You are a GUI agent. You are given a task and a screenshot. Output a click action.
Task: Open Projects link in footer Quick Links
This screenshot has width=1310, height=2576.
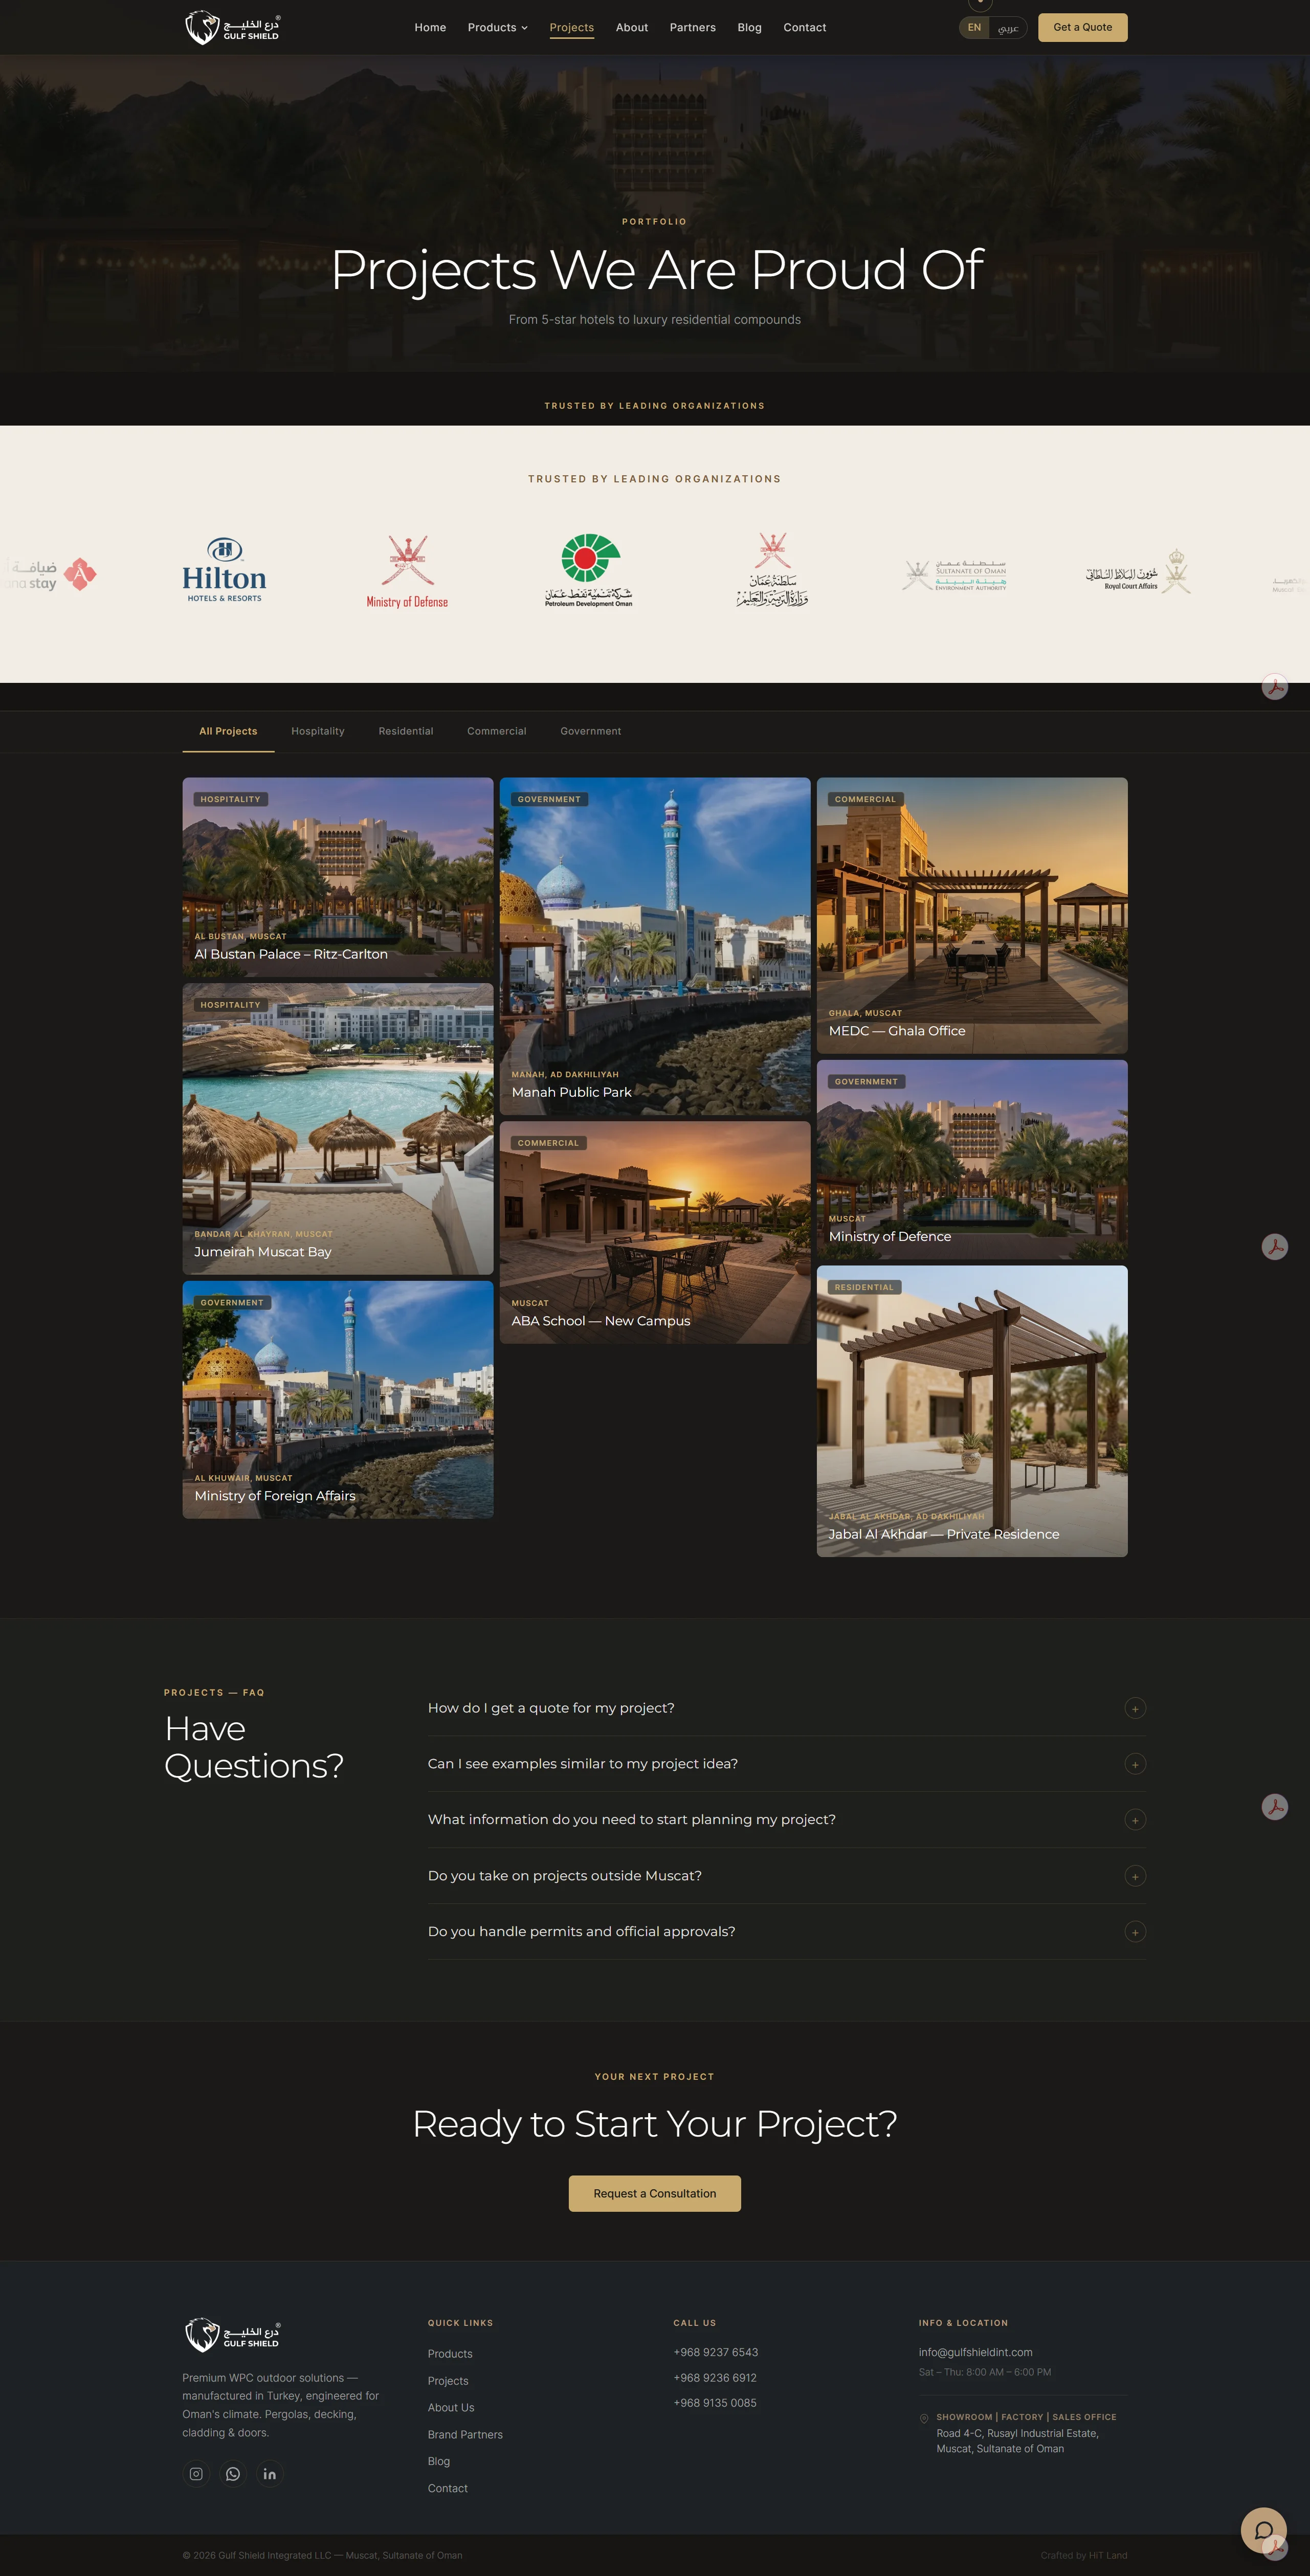448,2380
